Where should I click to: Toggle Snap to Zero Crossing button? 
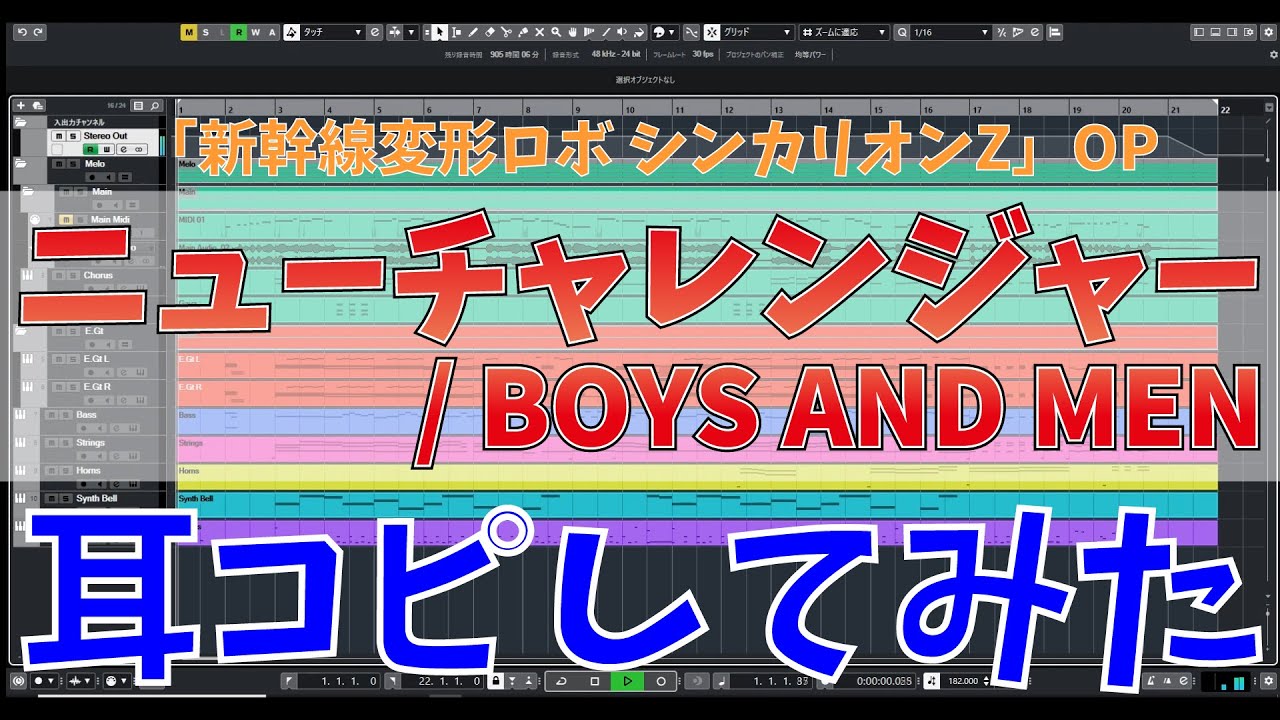692,32
